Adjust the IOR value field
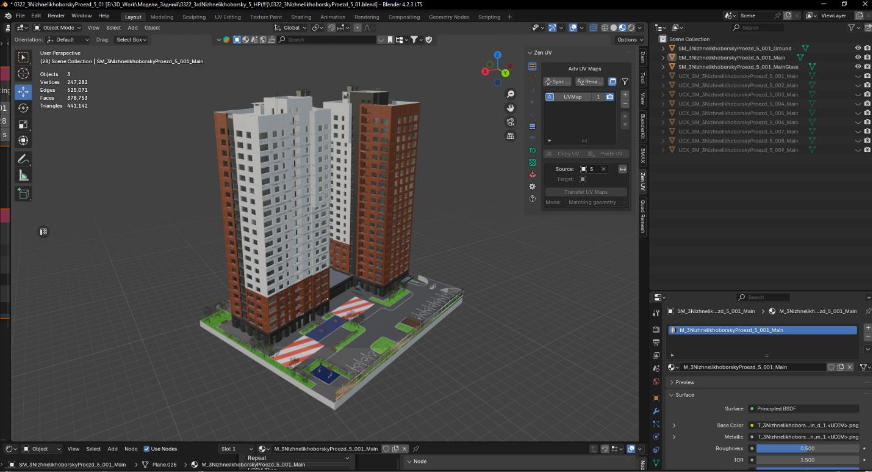This screenshot has height=472, width=872. click(x=807, y=460)
